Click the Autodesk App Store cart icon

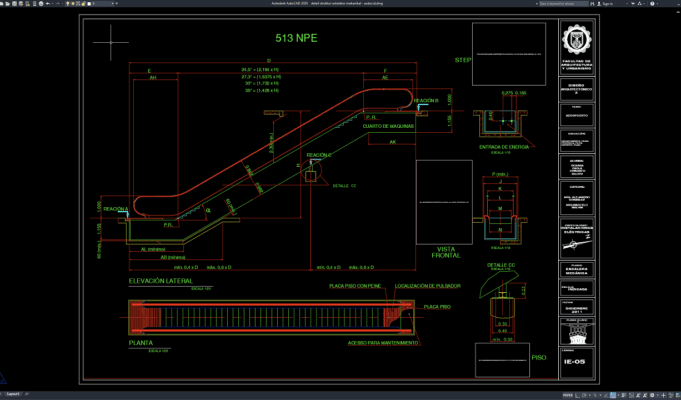coord(633,3)
